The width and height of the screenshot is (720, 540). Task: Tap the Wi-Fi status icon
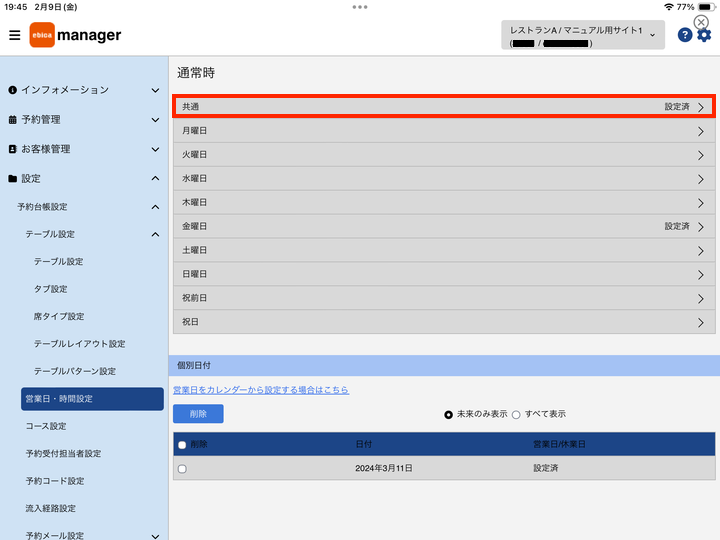pos(669,7)
